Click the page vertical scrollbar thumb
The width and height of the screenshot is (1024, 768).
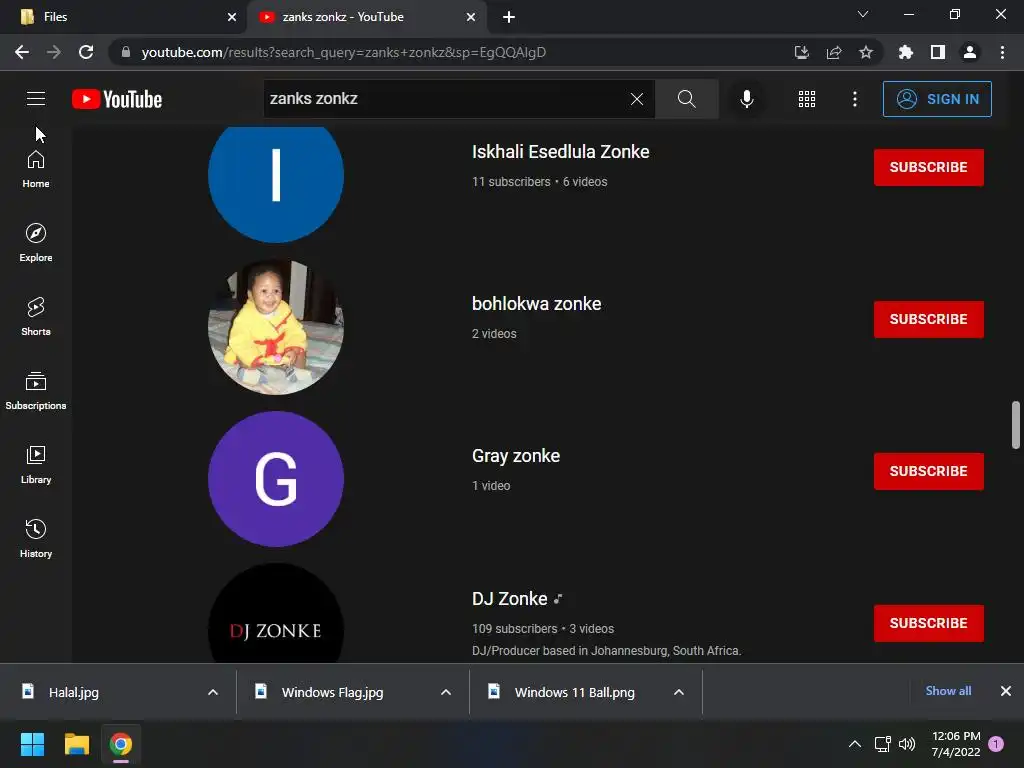pyautogui.click(x=1016, y=425)
